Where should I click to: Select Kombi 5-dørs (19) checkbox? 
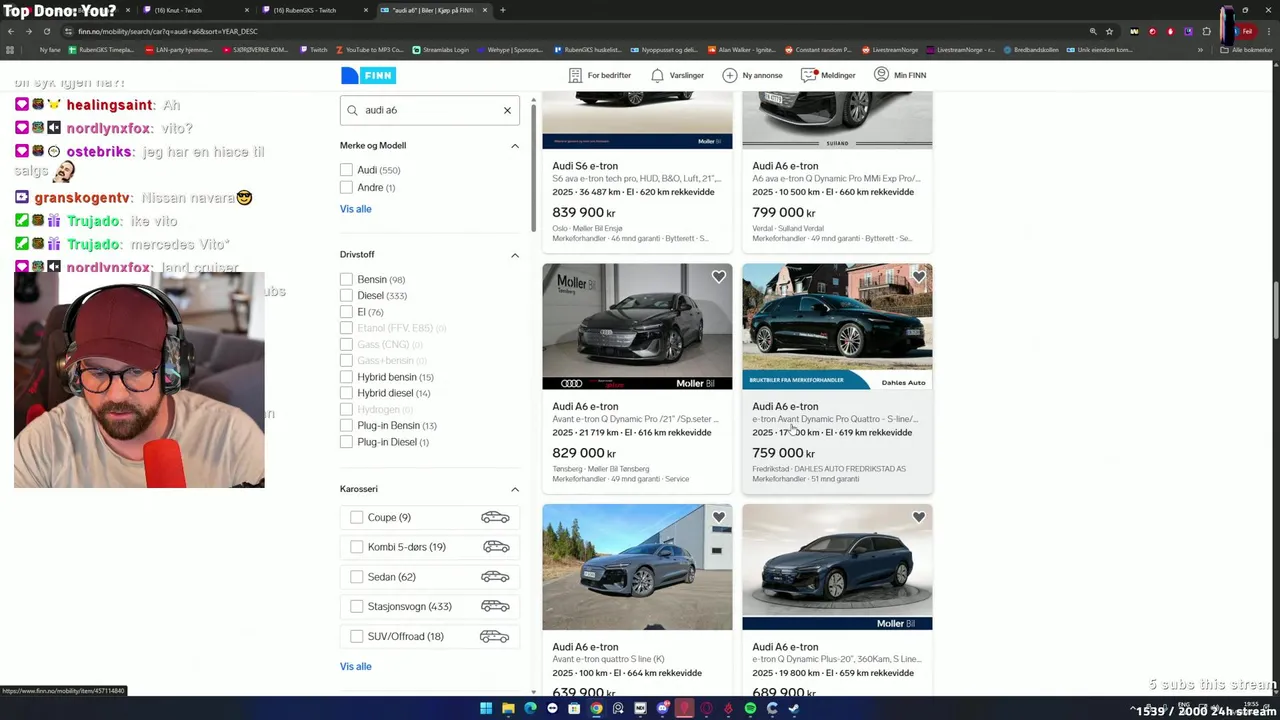[x=357, y=547]
